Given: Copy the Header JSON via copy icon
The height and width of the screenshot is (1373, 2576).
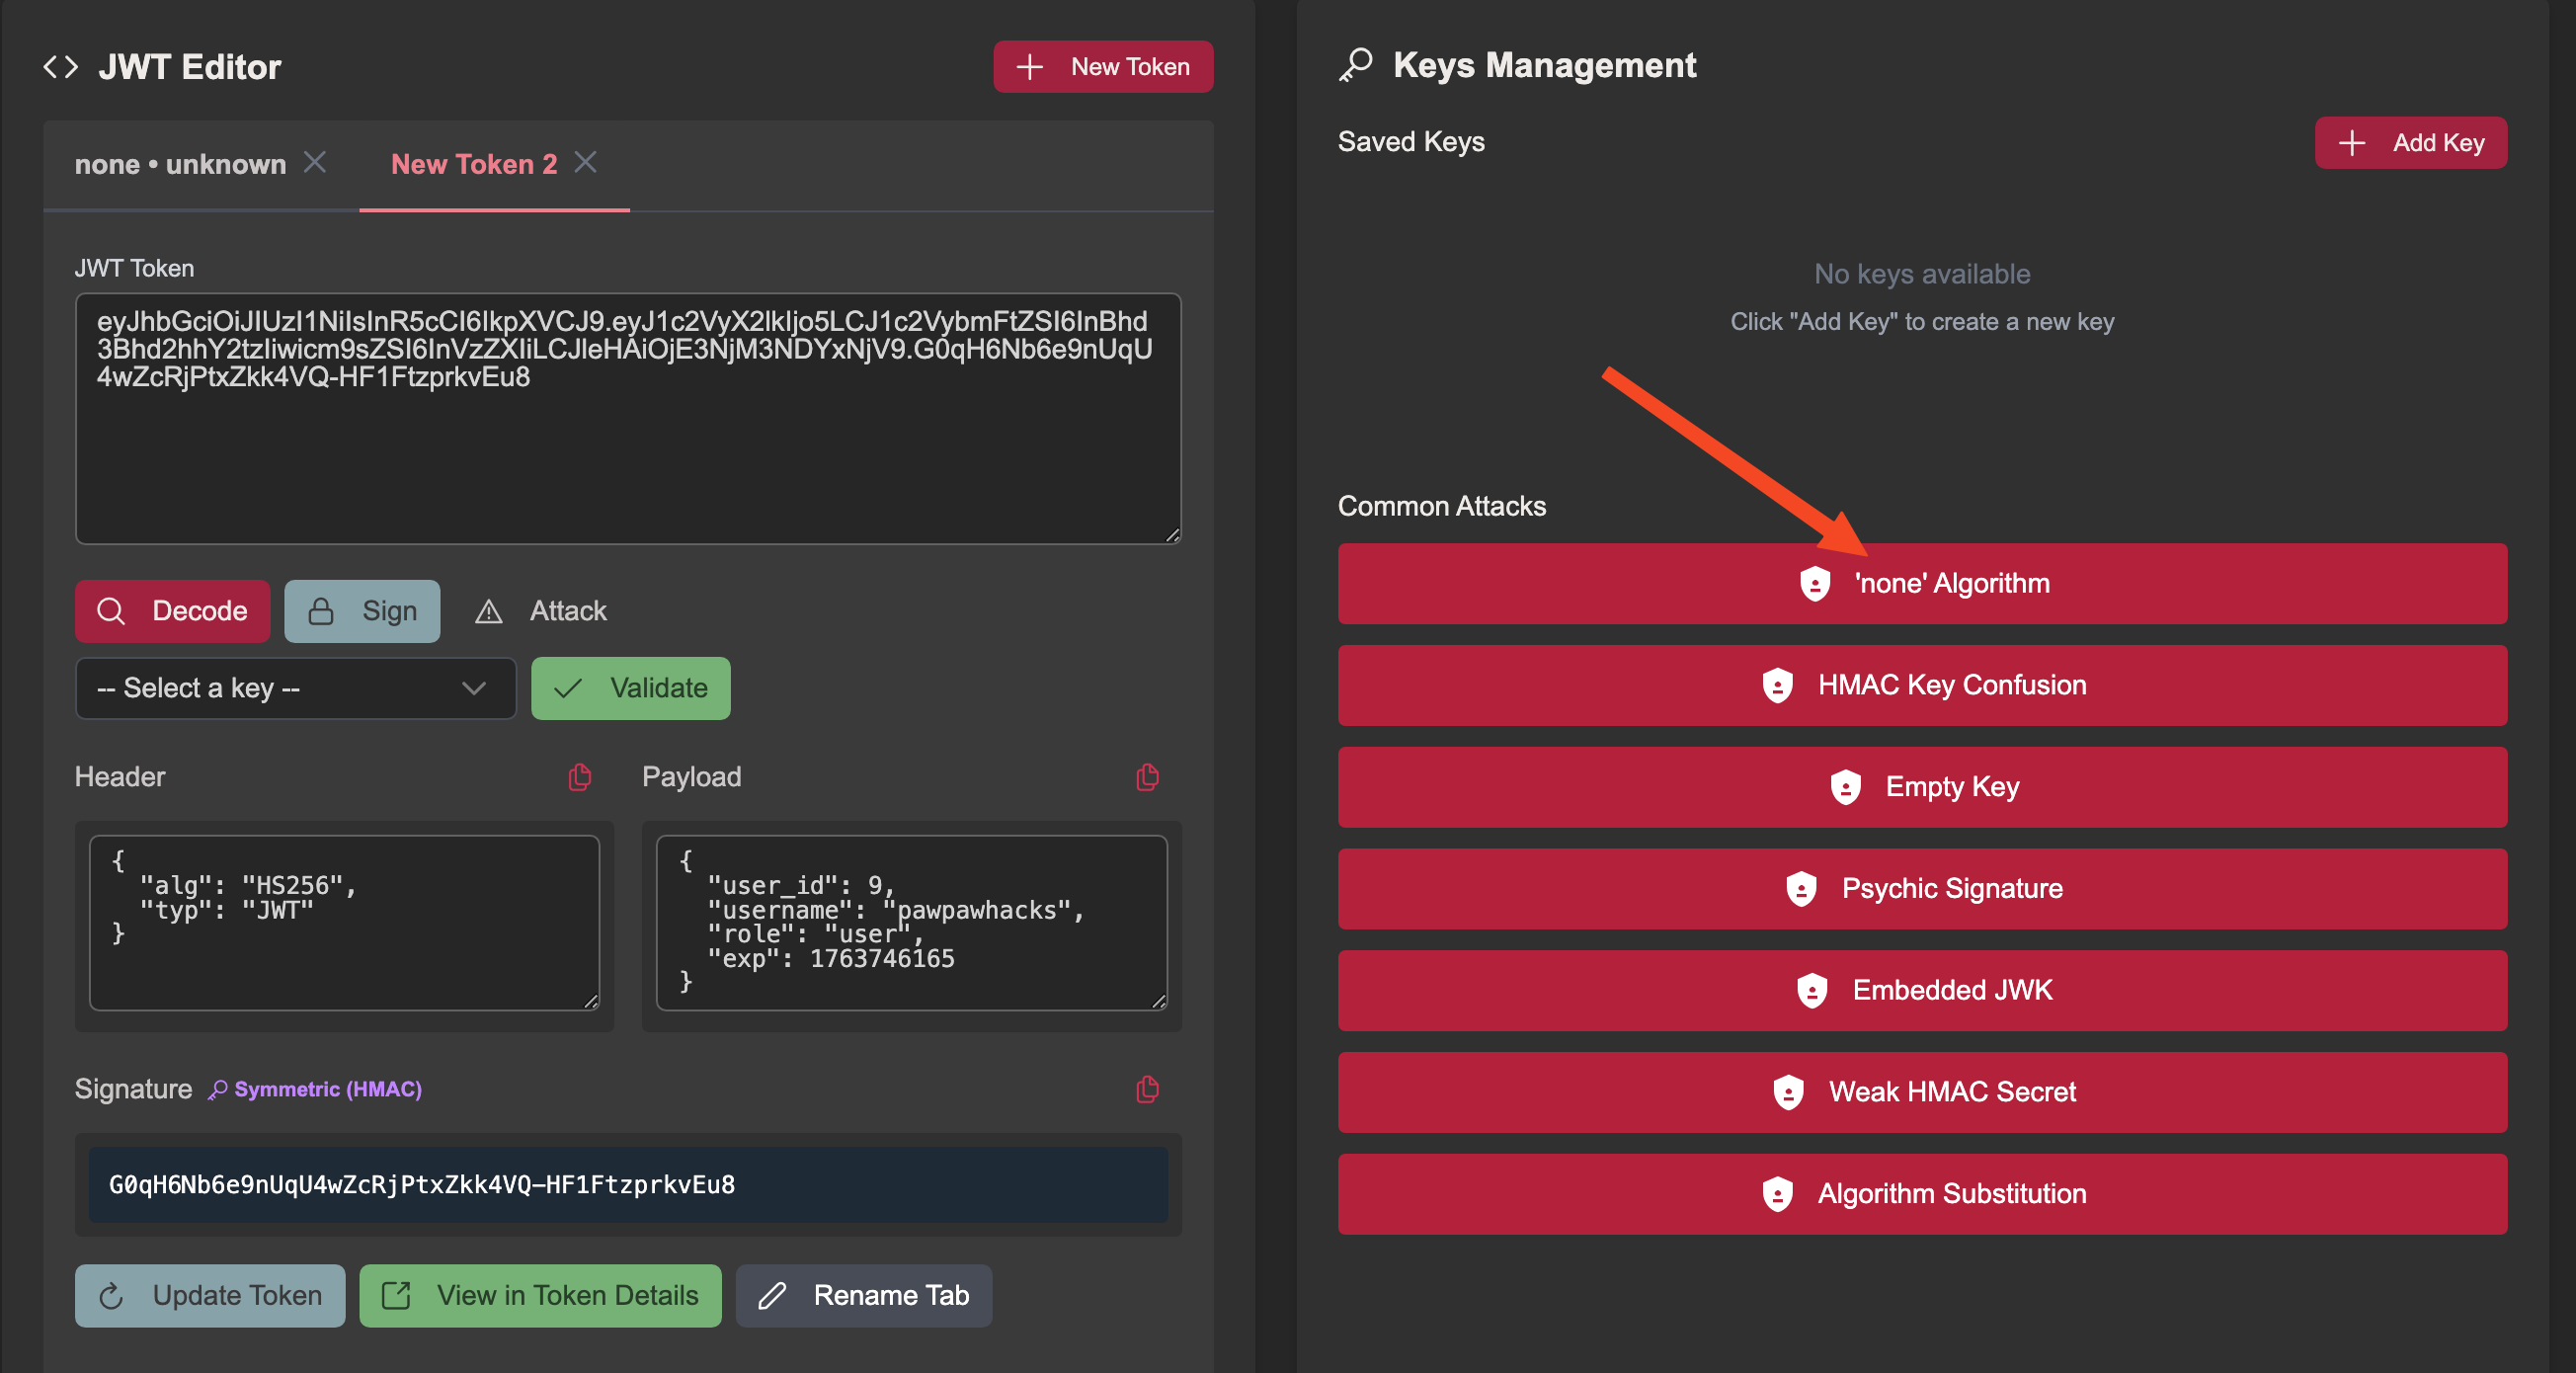Looking at the screenshot, I should [x=580, y=777].
